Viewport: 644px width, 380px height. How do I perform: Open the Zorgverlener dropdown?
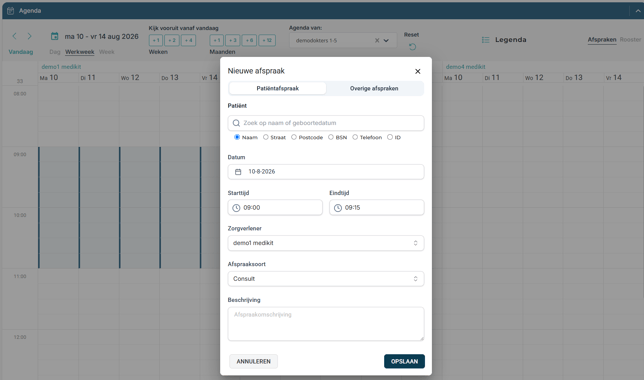point(326,243)
